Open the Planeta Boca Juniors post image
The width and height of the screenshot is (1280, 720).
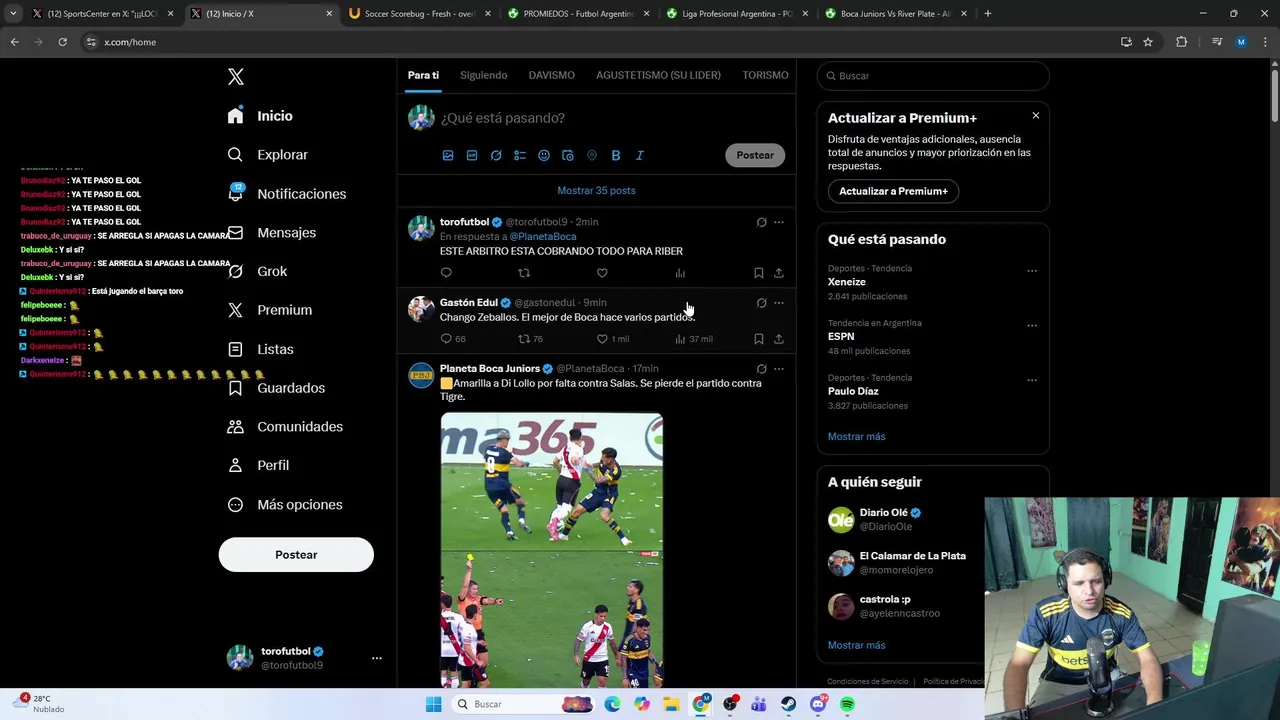click(x=552, y=550)
